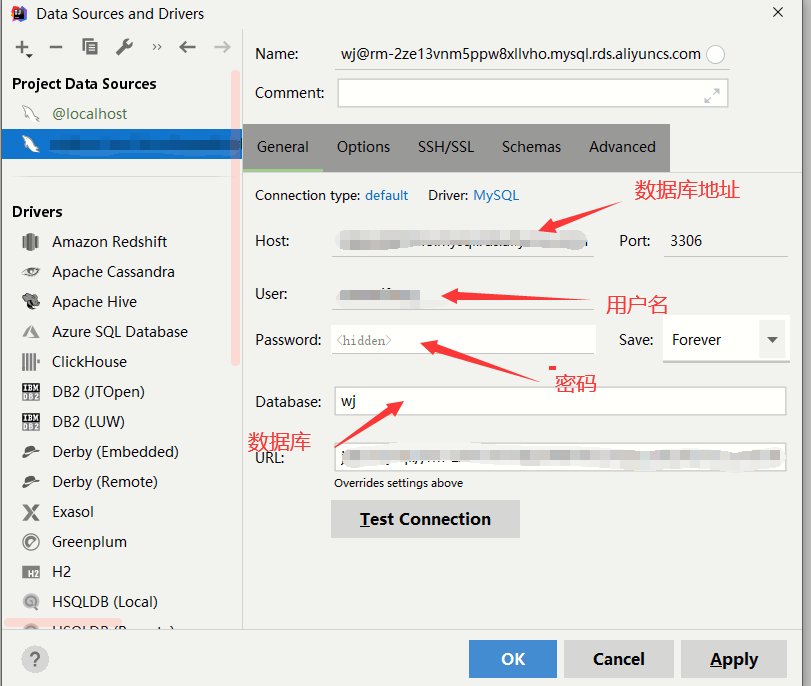Click the User field
The image size is (811, 686).
pyautogui.click(x=462, y=294)
